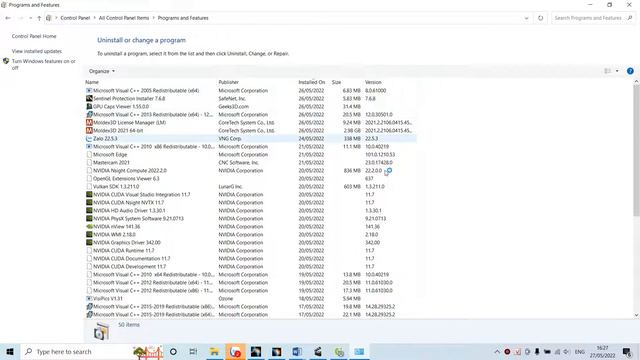
Task: Click the vertical scrollbar thumb
Action: tap(636, 151)
